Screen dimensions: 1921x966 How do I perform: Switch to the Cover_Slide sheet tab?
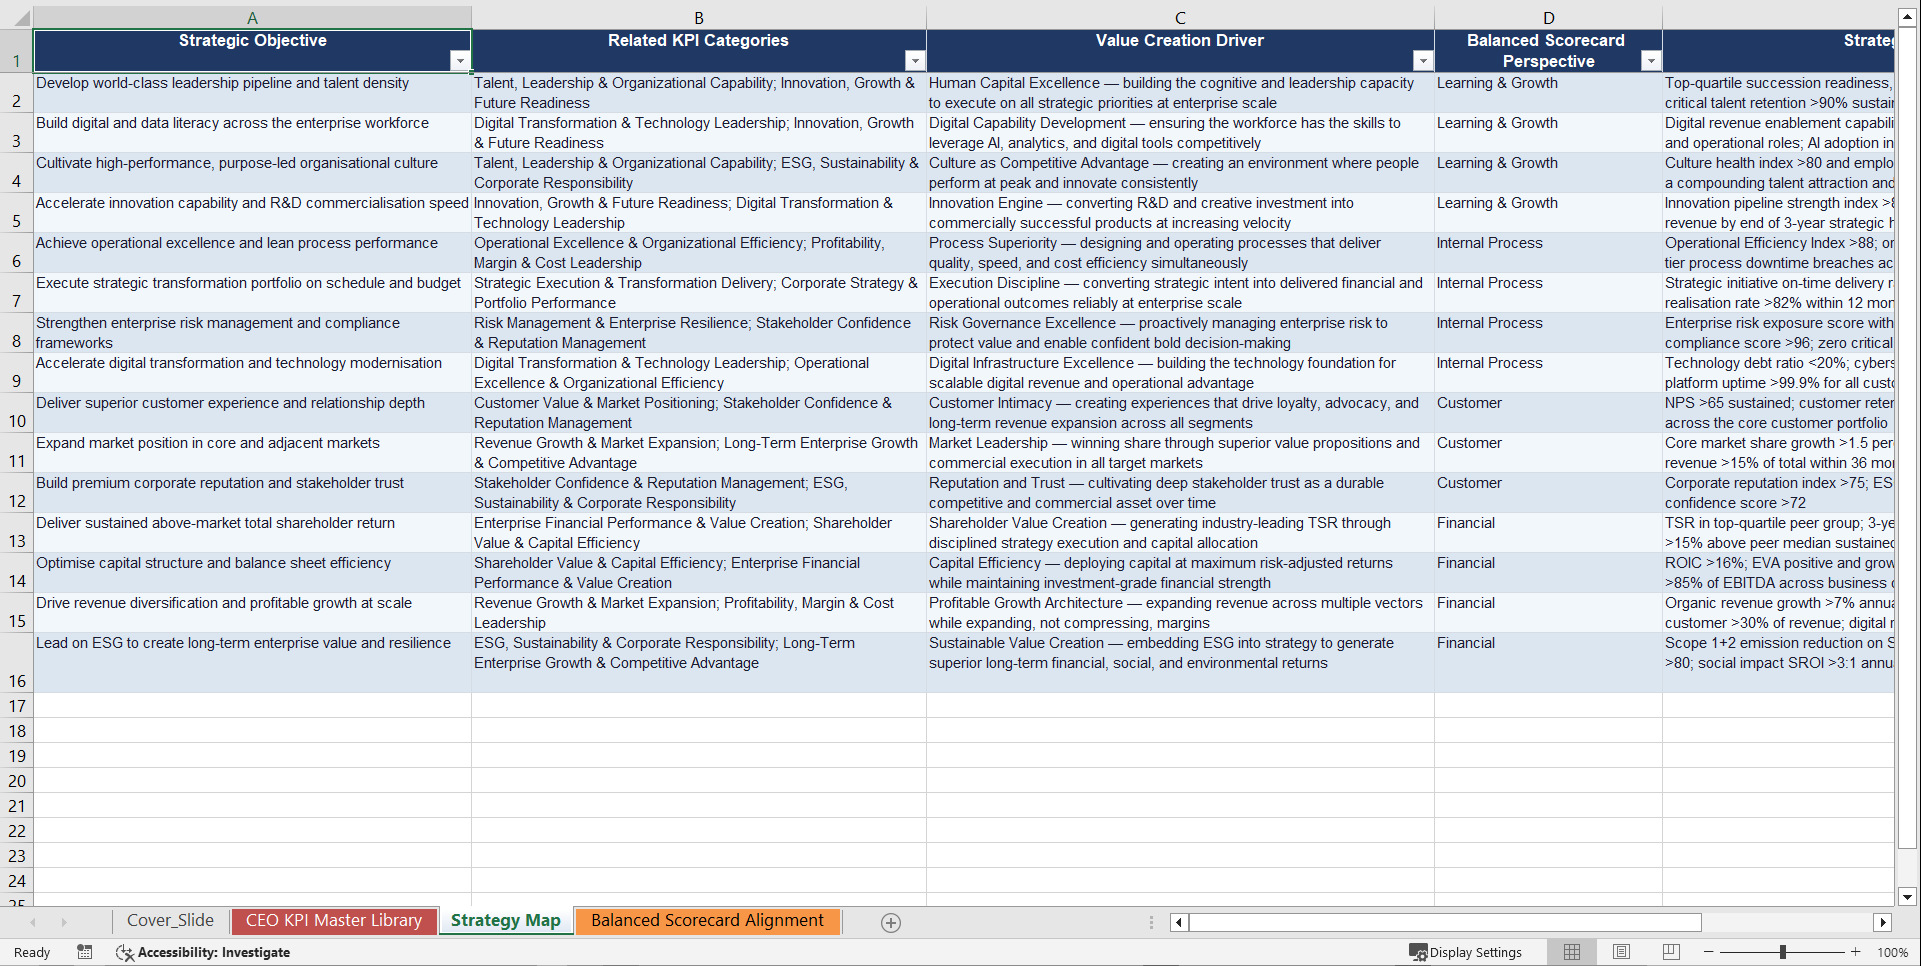170,921
